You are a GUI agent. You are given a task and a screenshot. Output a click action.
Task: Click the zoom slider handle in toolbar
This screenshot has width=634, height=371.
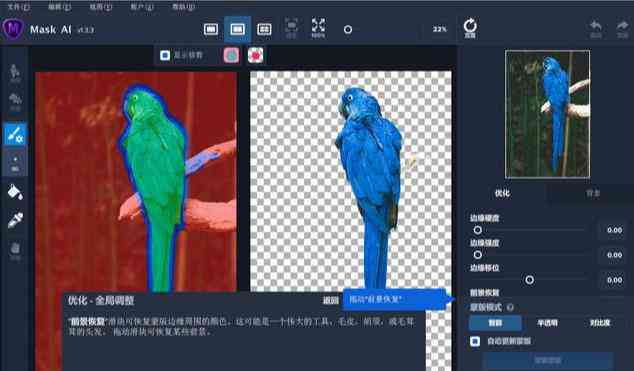[348, 30]
